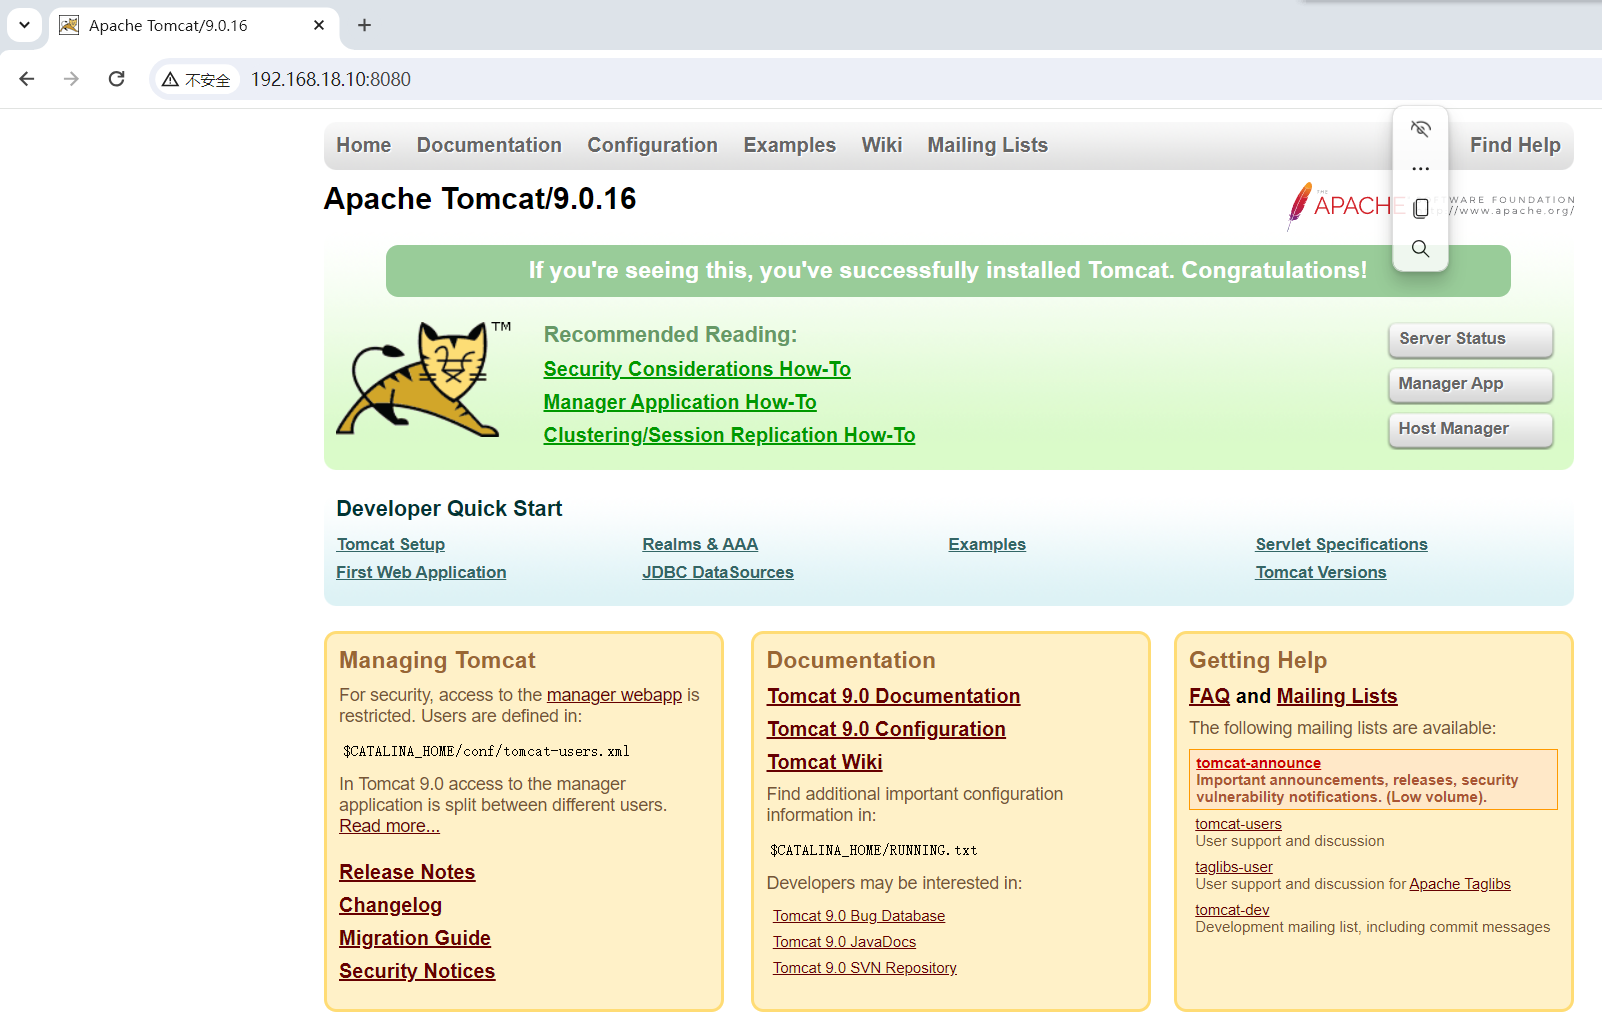This screenshot has width=1602, height=1021.
Task: Click the Apache feather logo
Action: (x=1299, y=205)
